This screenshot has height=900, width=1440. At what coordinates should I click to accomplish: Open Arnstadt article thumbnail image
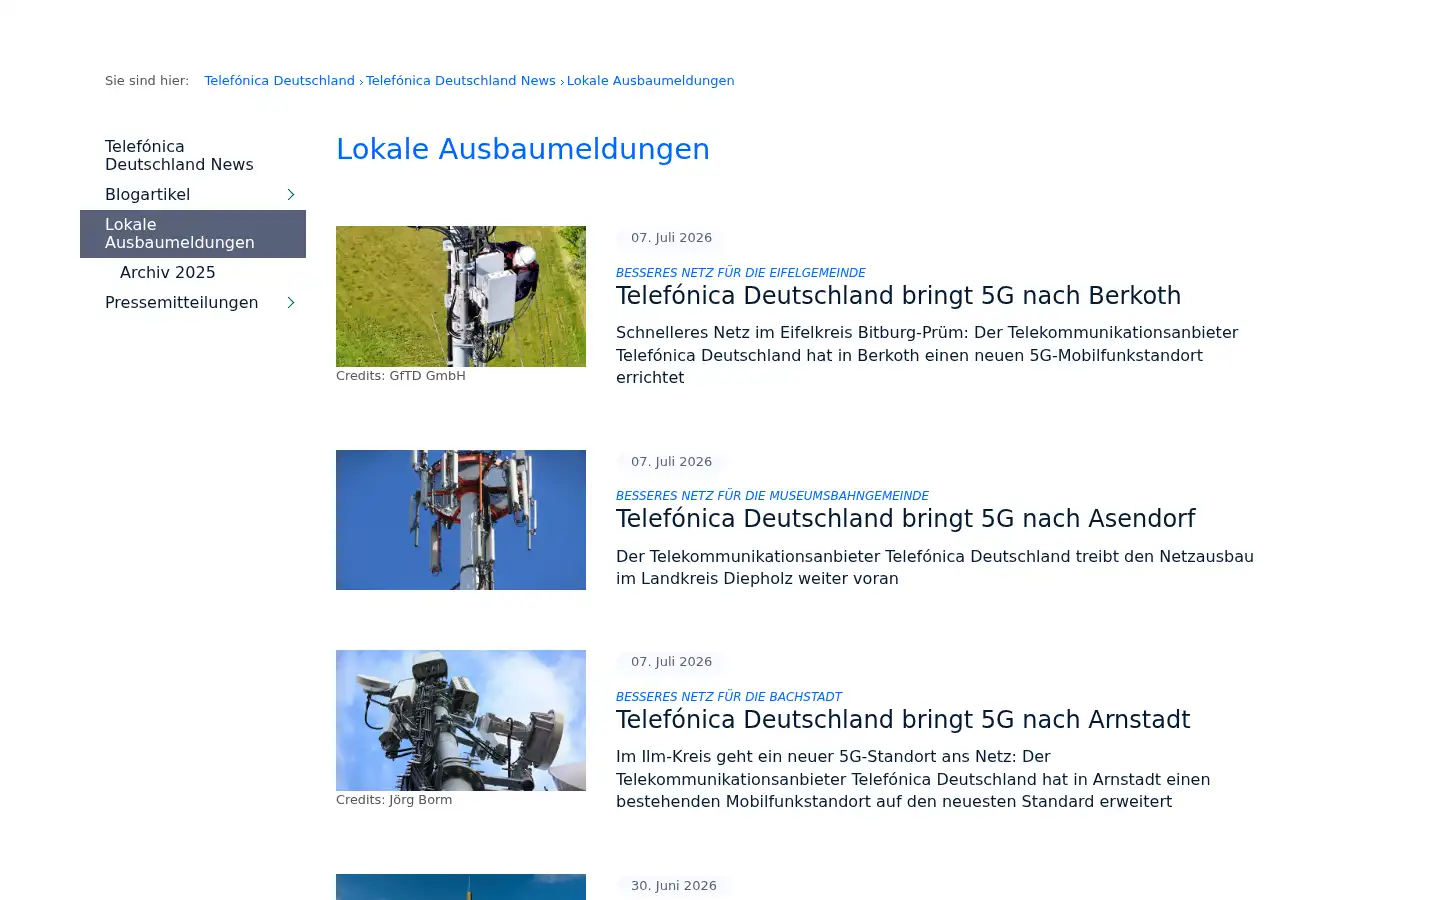coord(461,720)
